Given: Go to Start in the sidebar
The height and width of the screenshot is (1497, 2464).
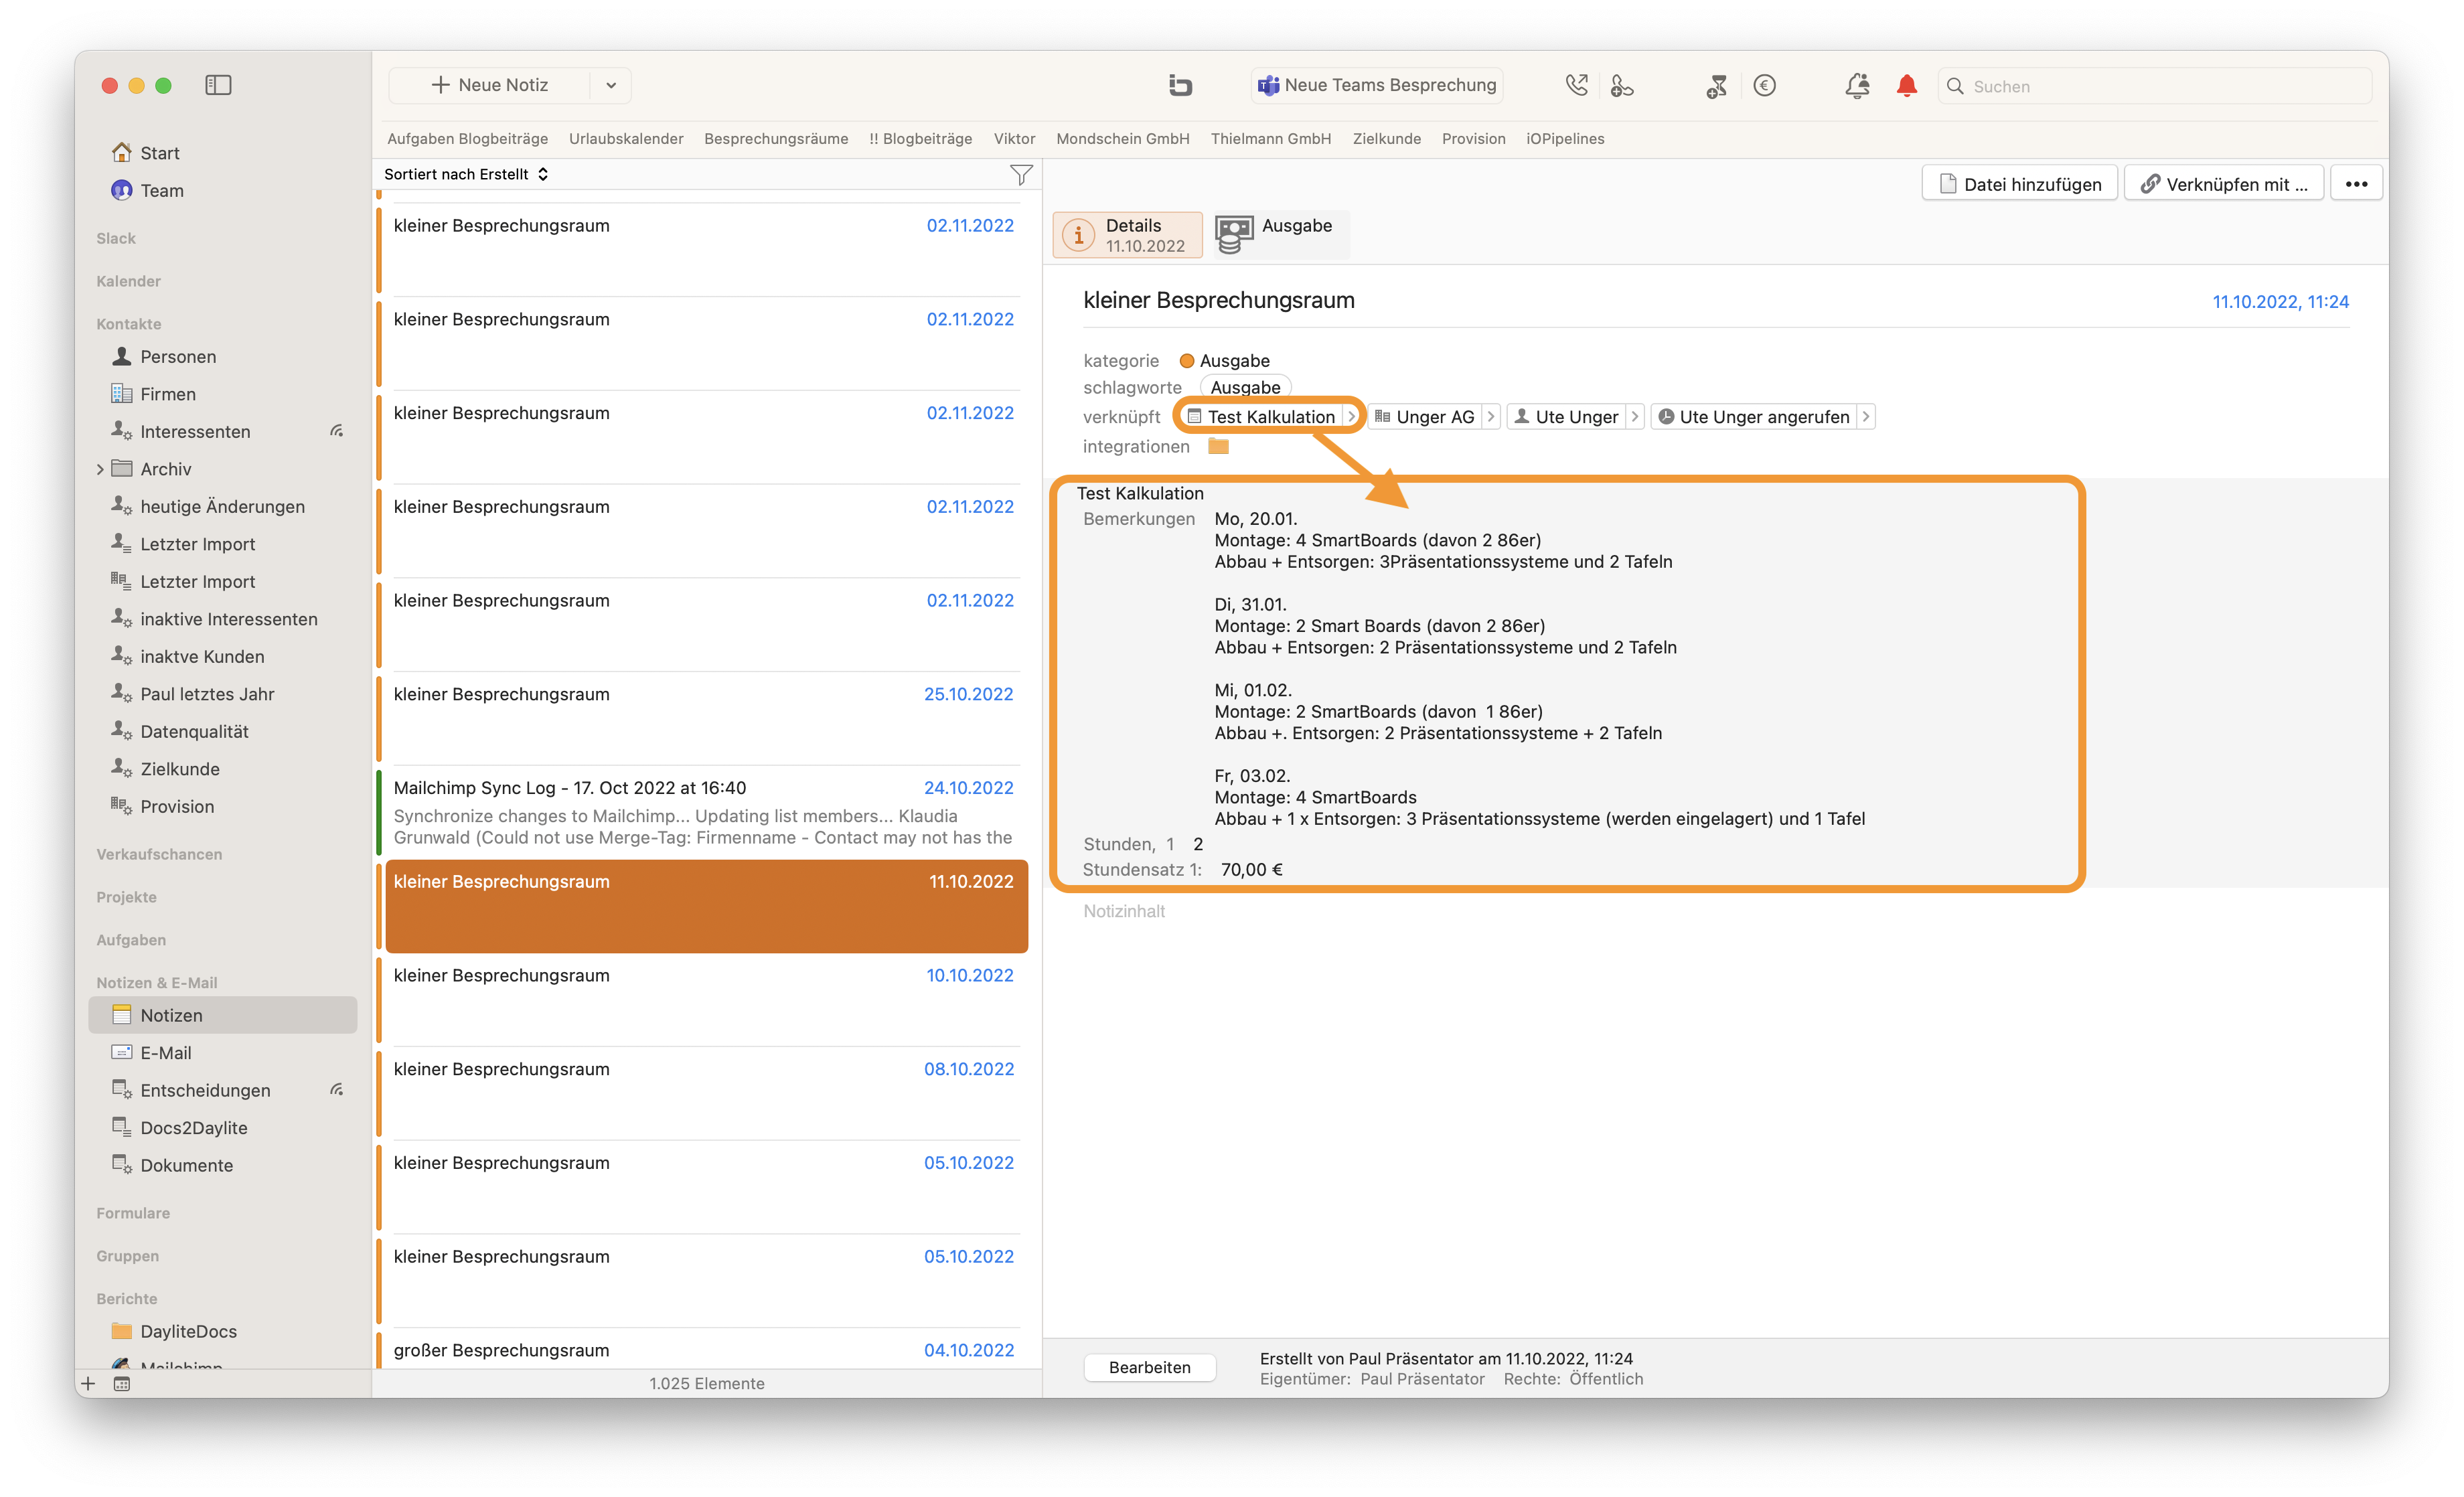Looking at the screenshot, I should click(x=159, y=153).
